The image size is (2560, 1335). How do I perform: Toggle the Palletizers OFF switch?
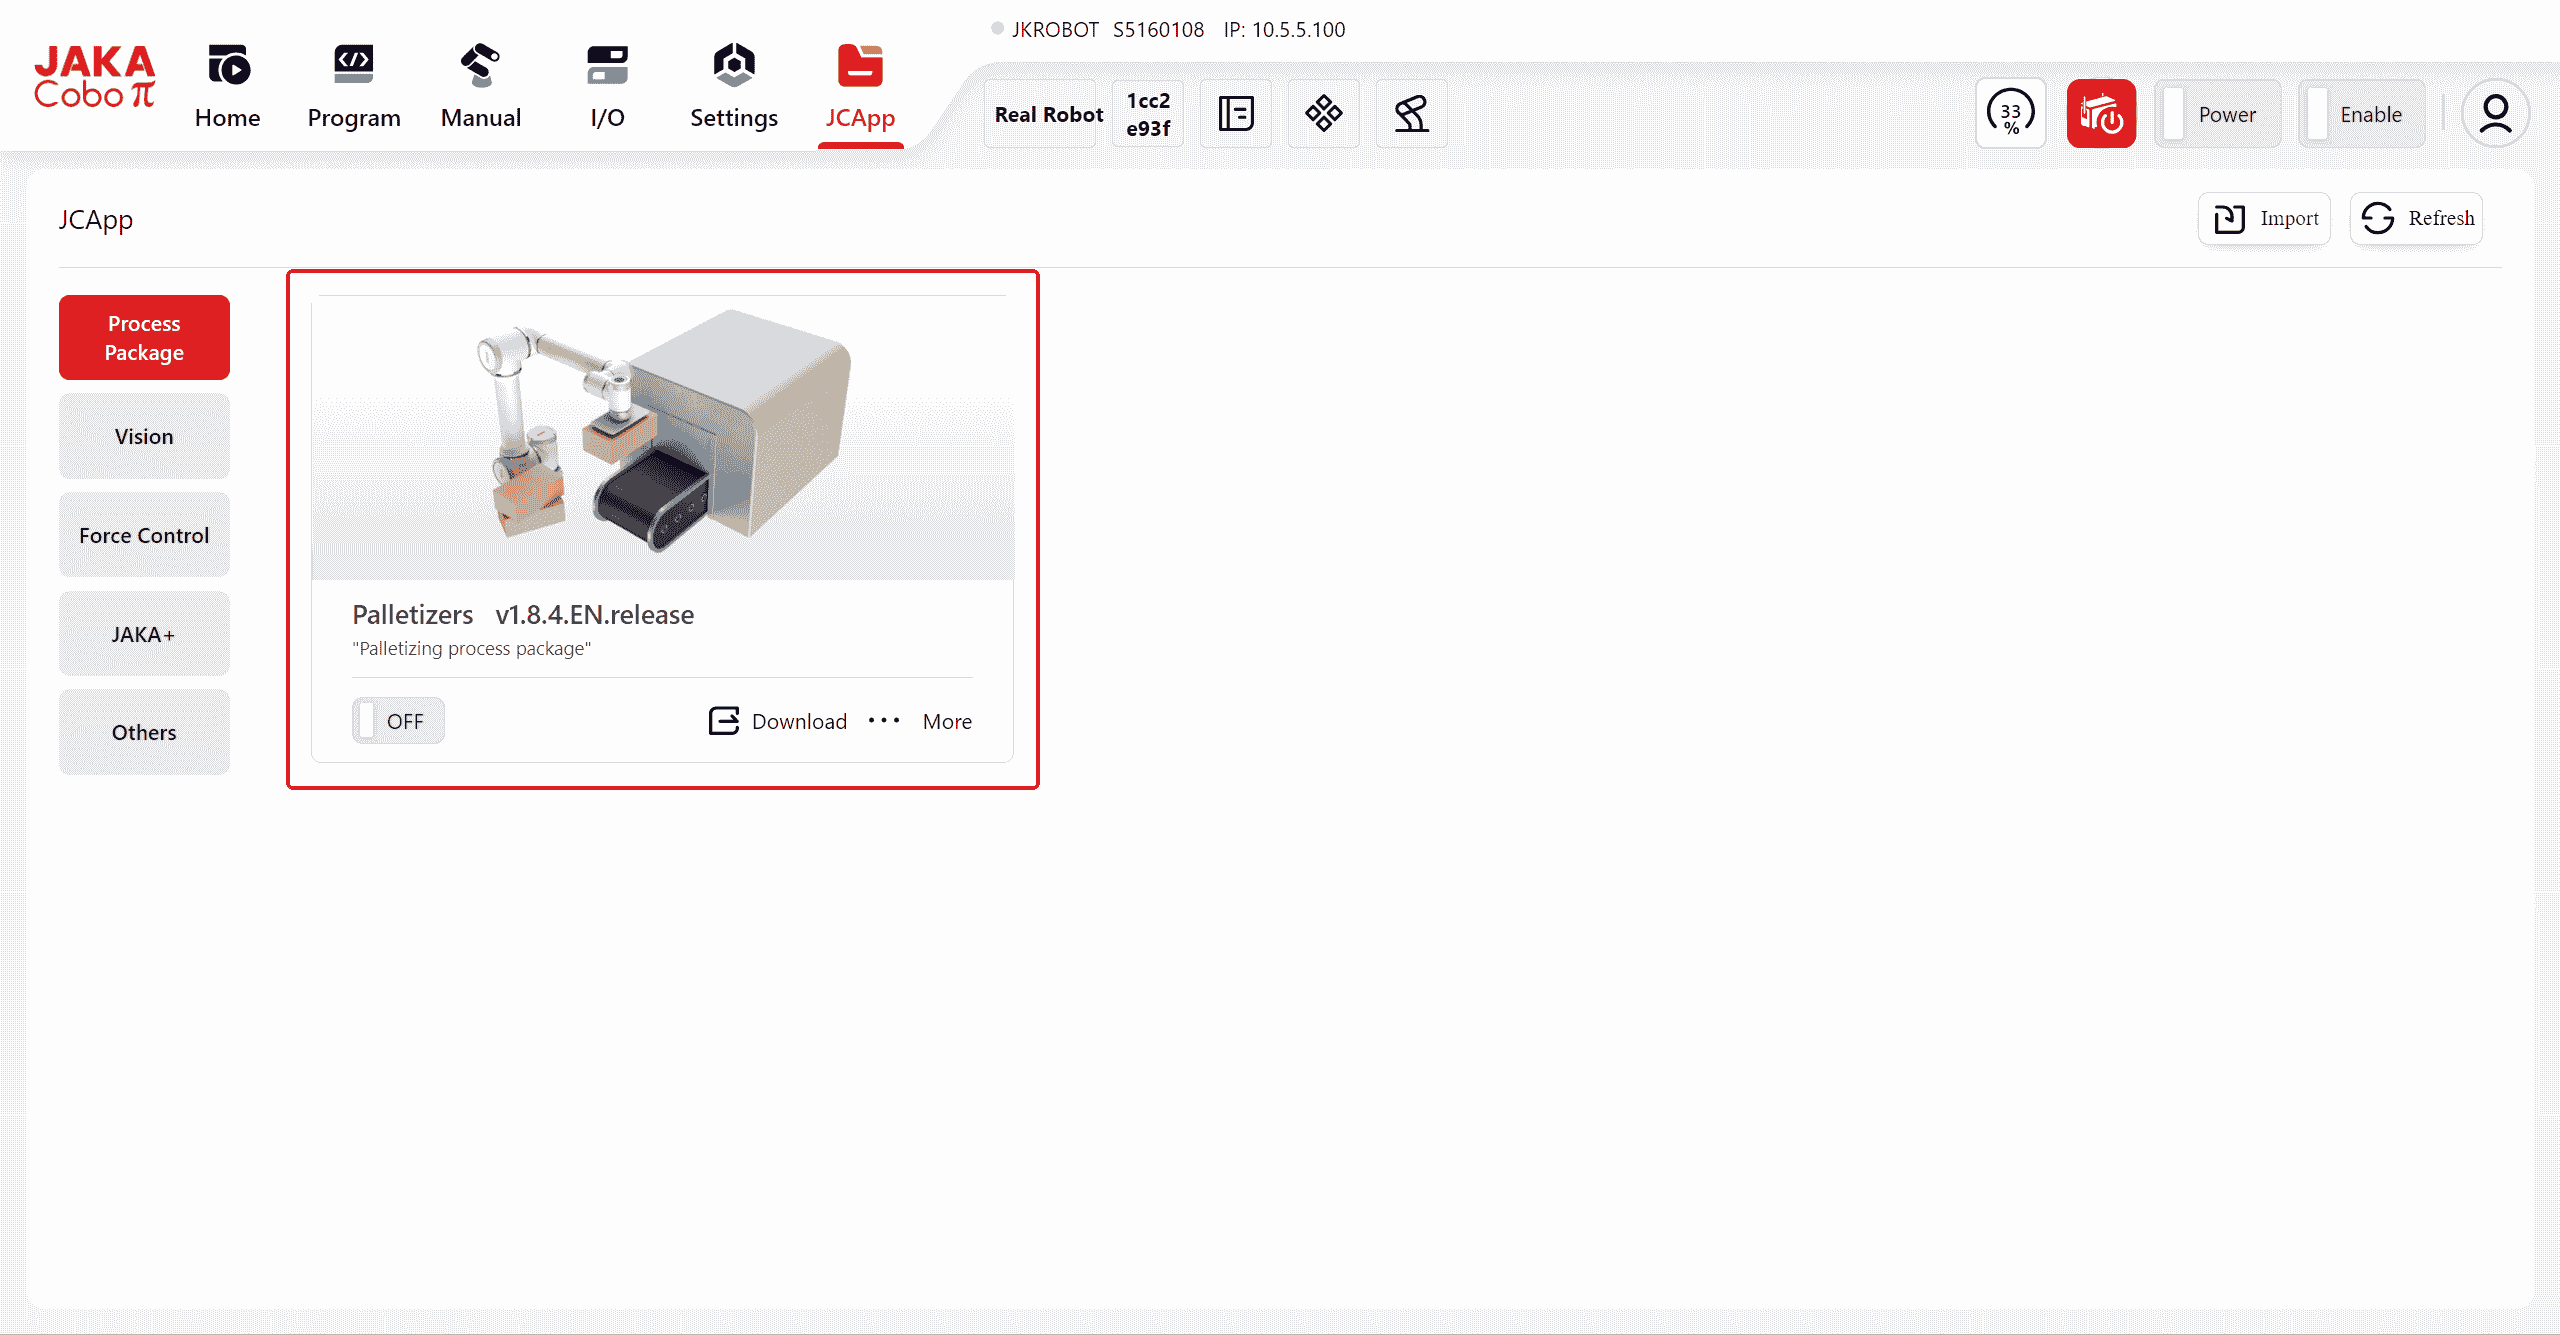397,721
